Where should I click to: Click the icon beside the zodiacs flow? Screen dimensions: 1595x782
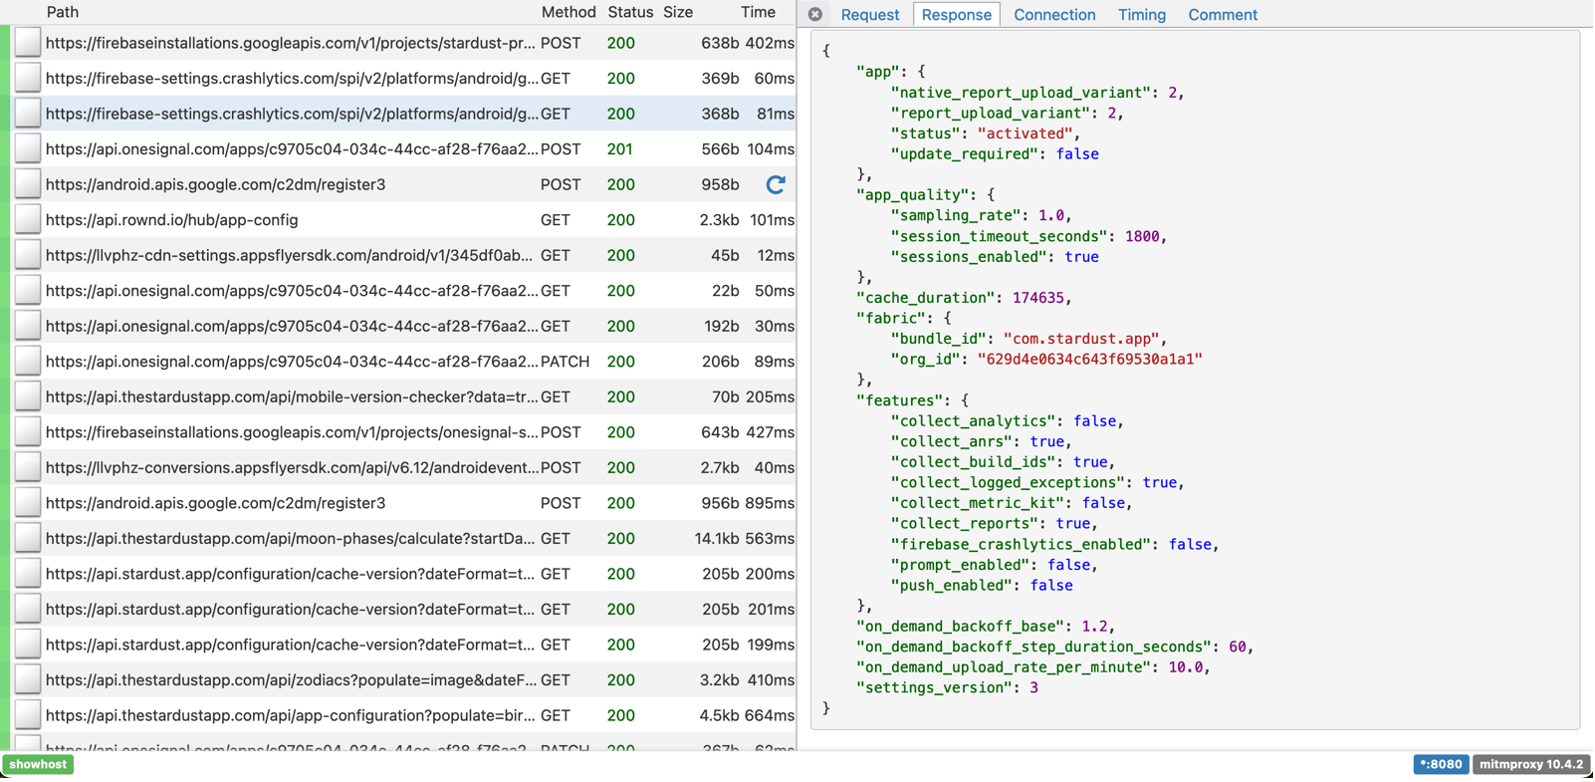pyautogui.click(x=28, y=680)
